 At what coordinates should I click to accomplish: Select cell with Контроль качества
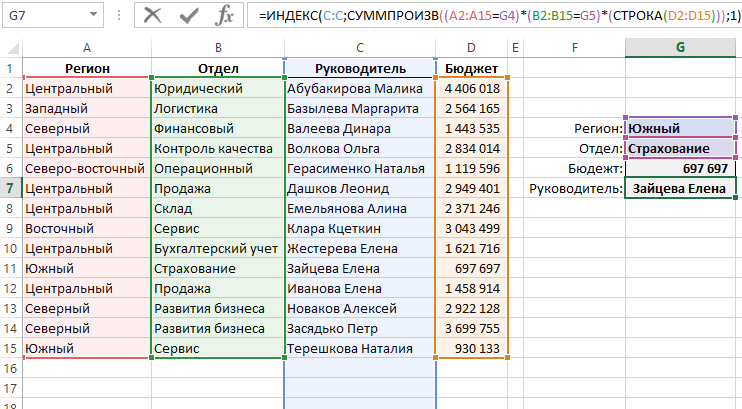tap(218, 149)
